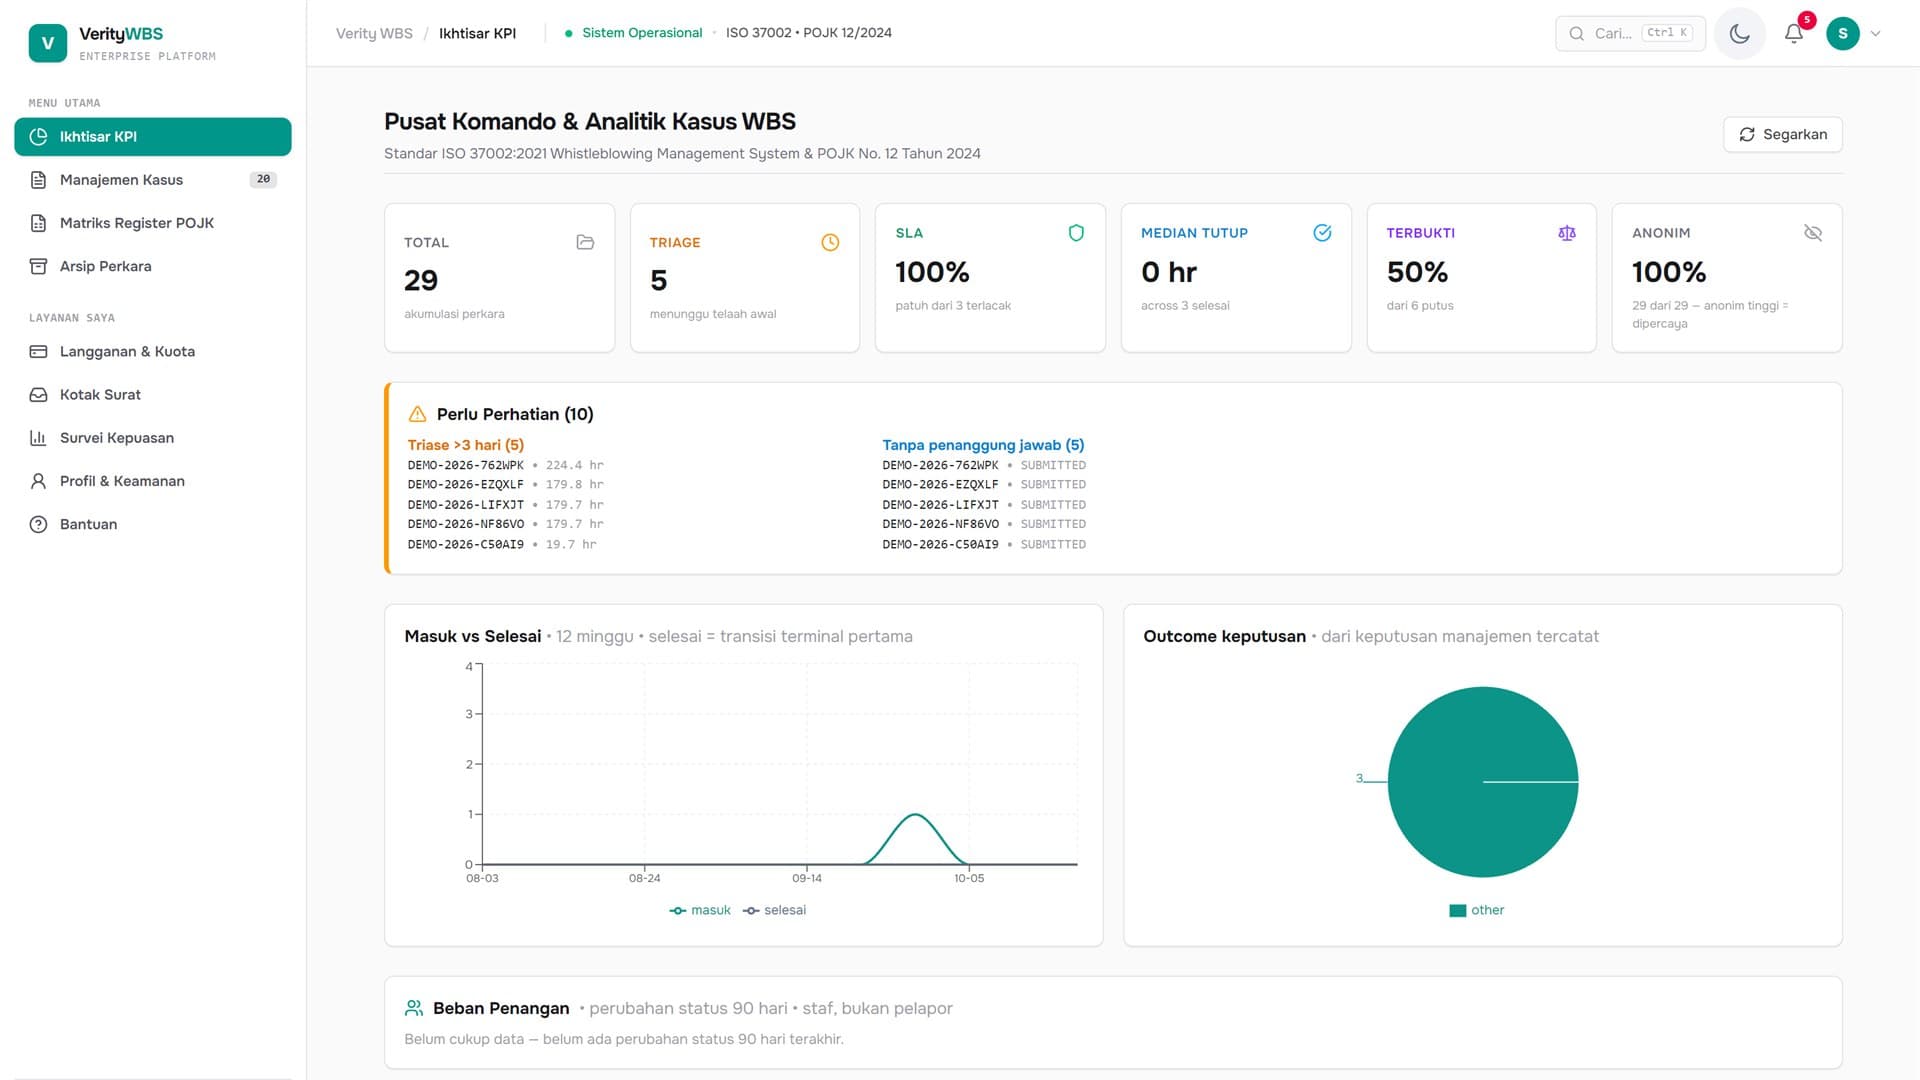The width and height of the screenshot is (1920, 1080).
Task: Click the first SUBMITTED DEMO-2026-762WPK entry
Action: (984, 465)
